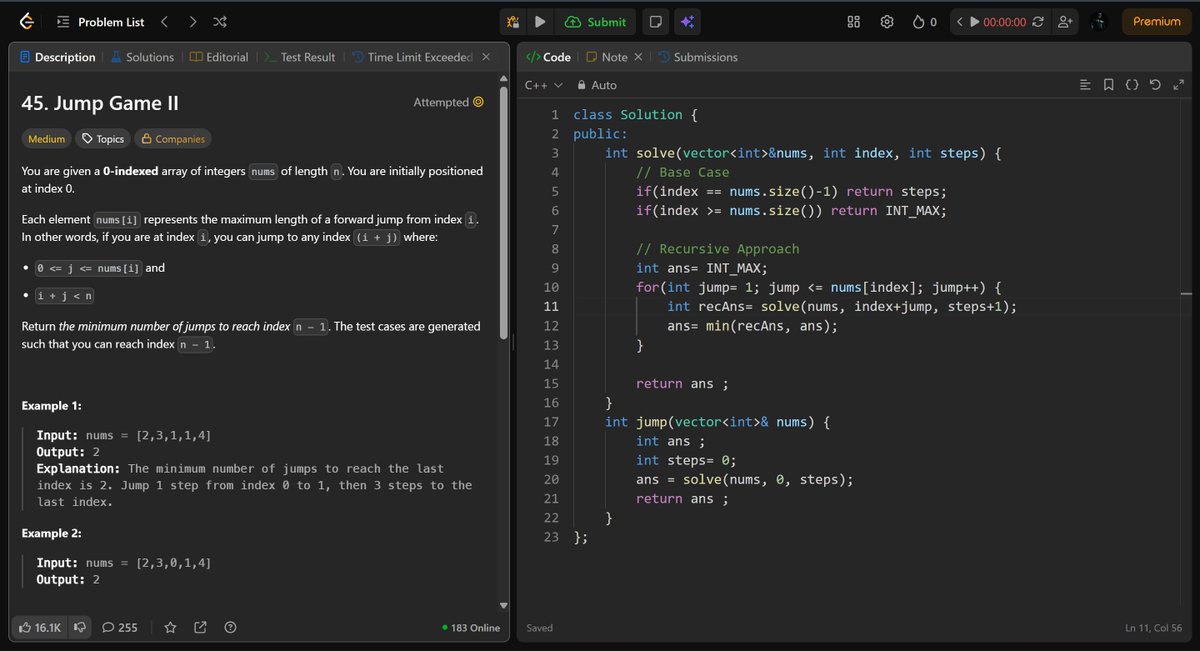1200x651 pixels.
Task: Click the Attempted status icon
Action: (478, 102)
